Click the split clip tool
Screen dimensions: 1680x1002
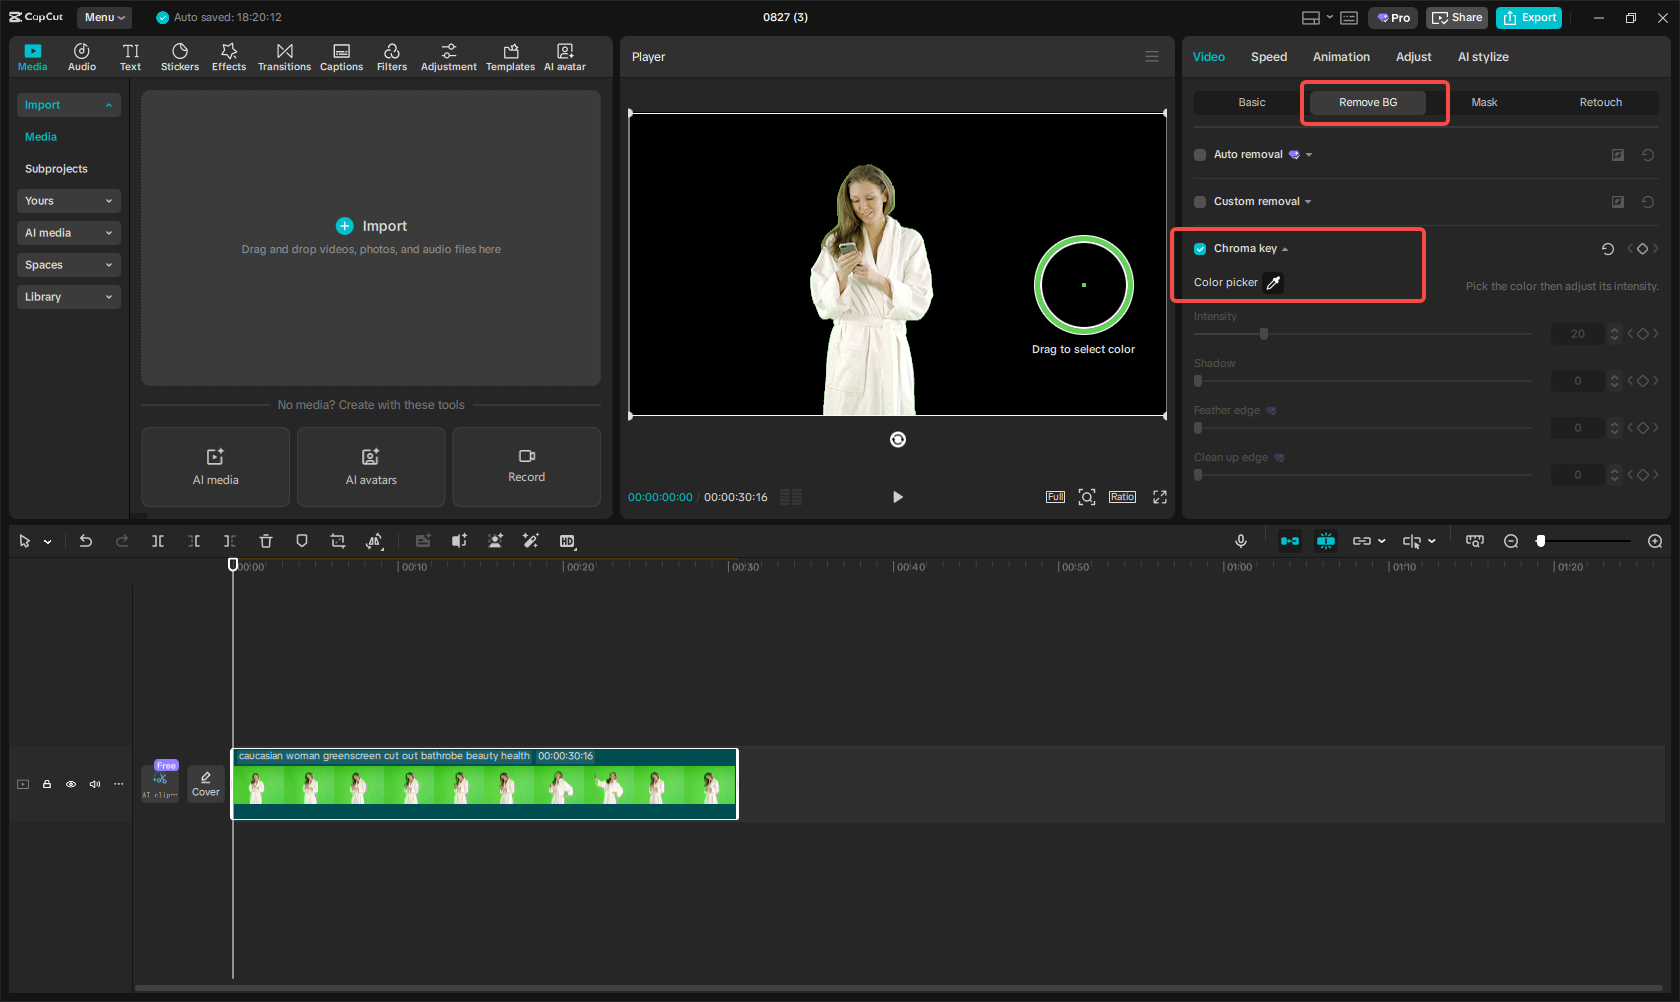pos(158,541)
